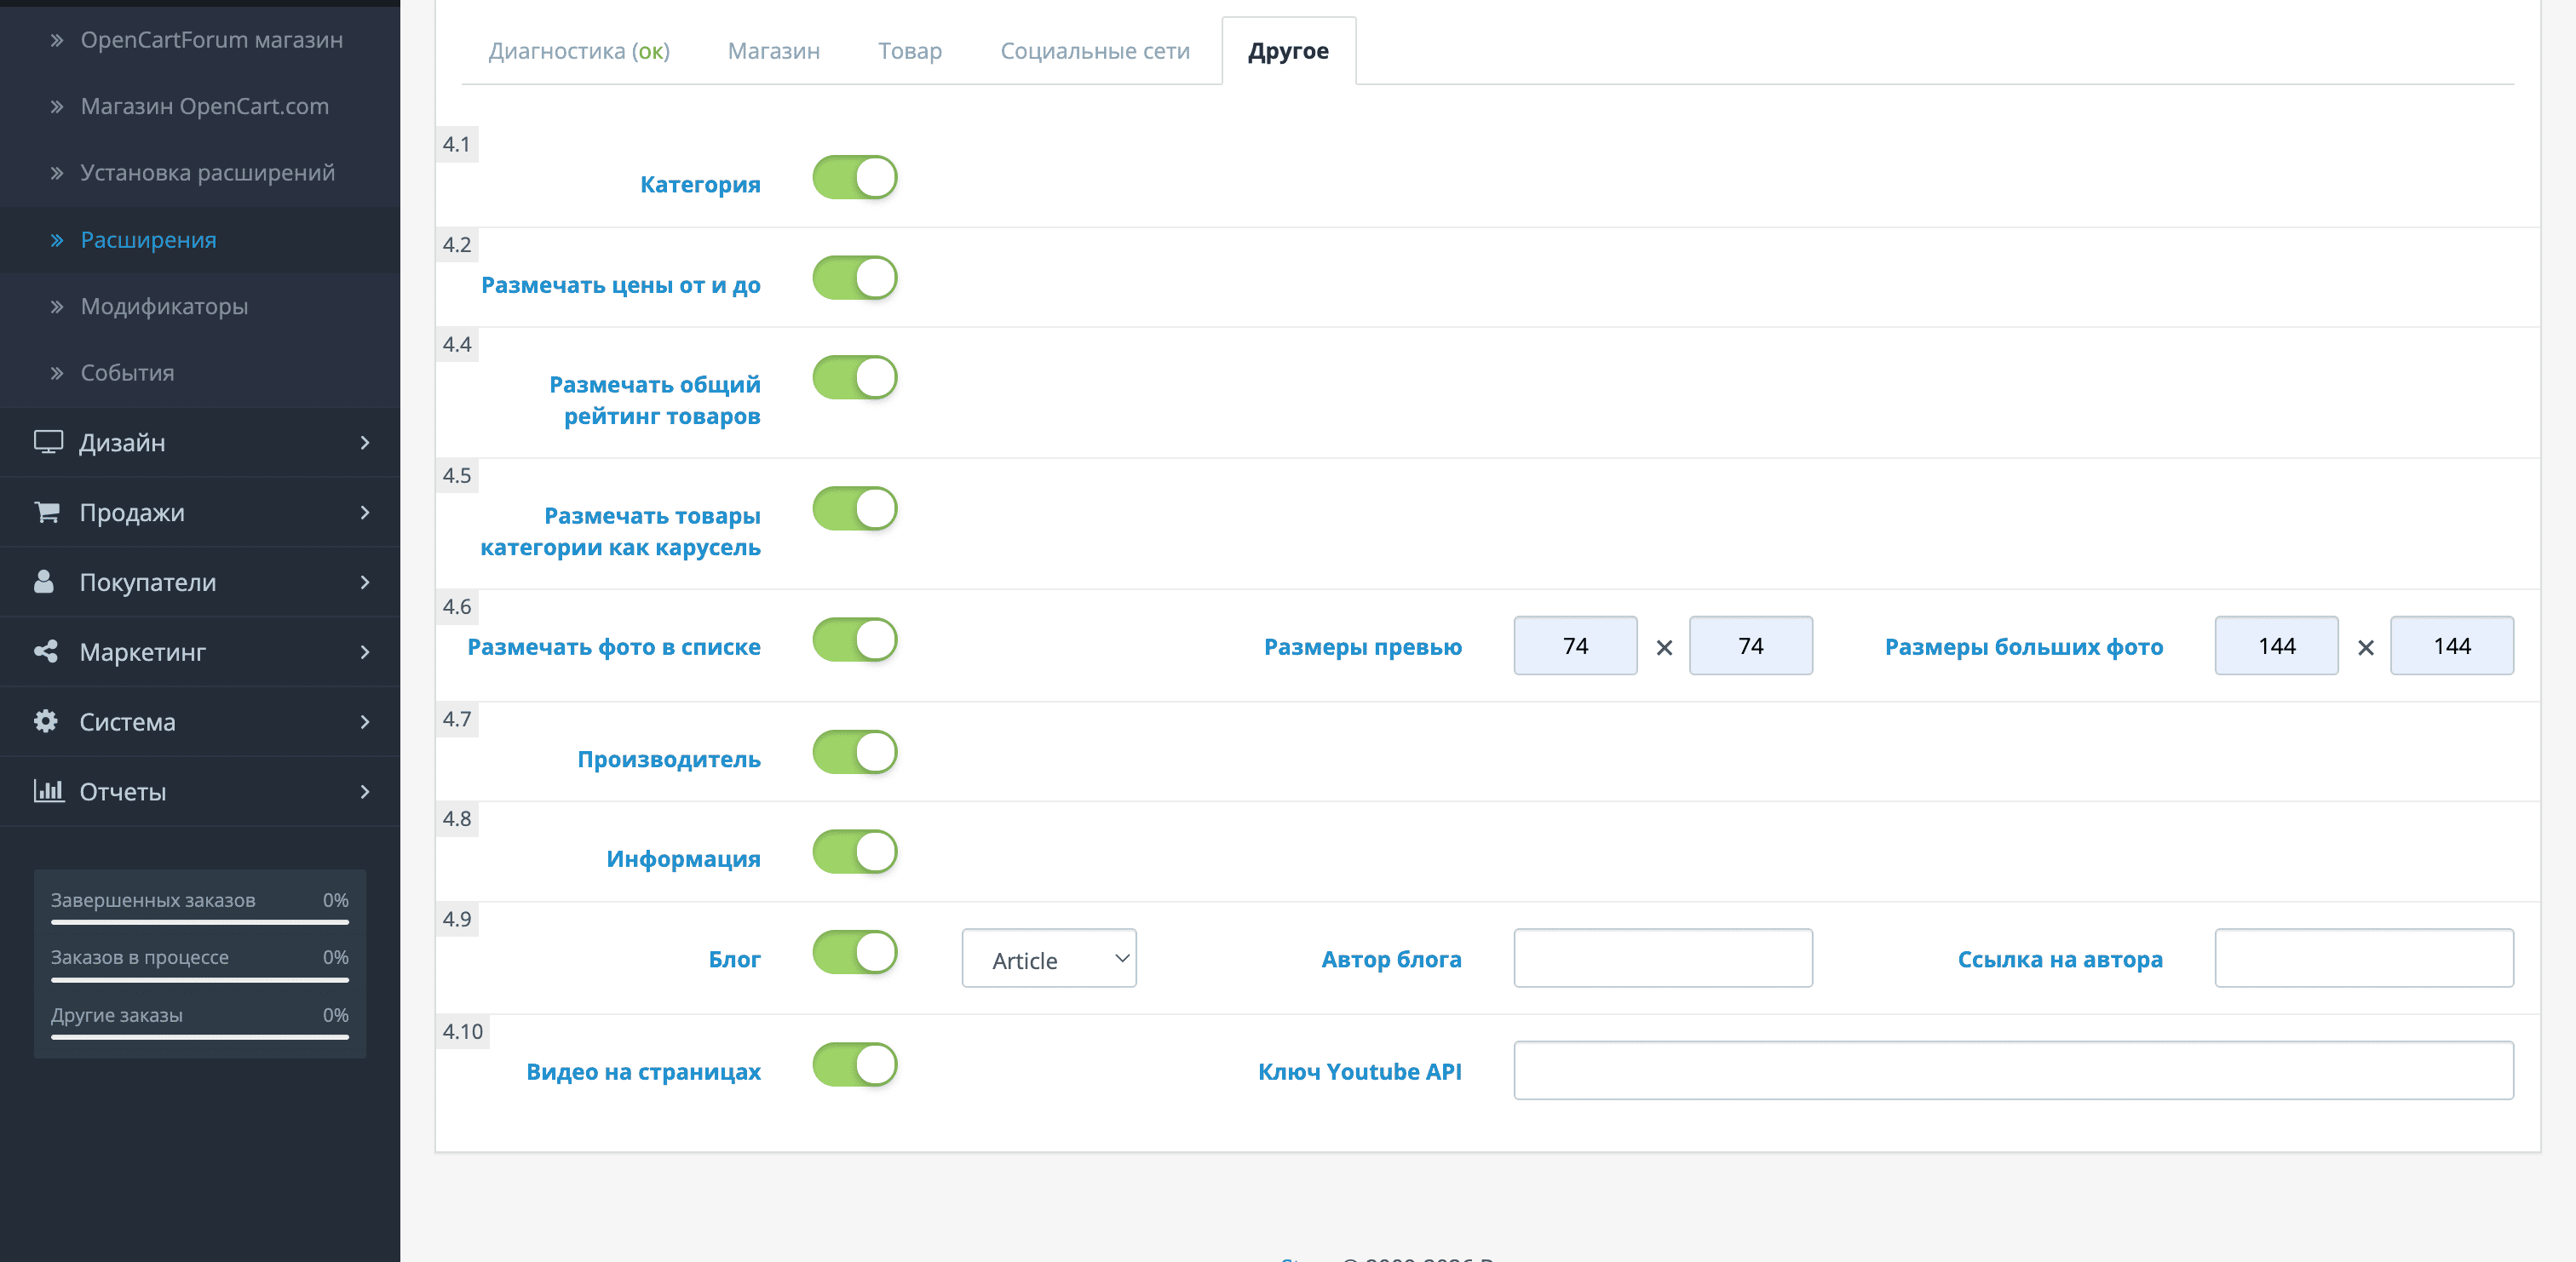Switch off Размечать фото в списке
The image size is (2576, 1262).
coord(854,640)
